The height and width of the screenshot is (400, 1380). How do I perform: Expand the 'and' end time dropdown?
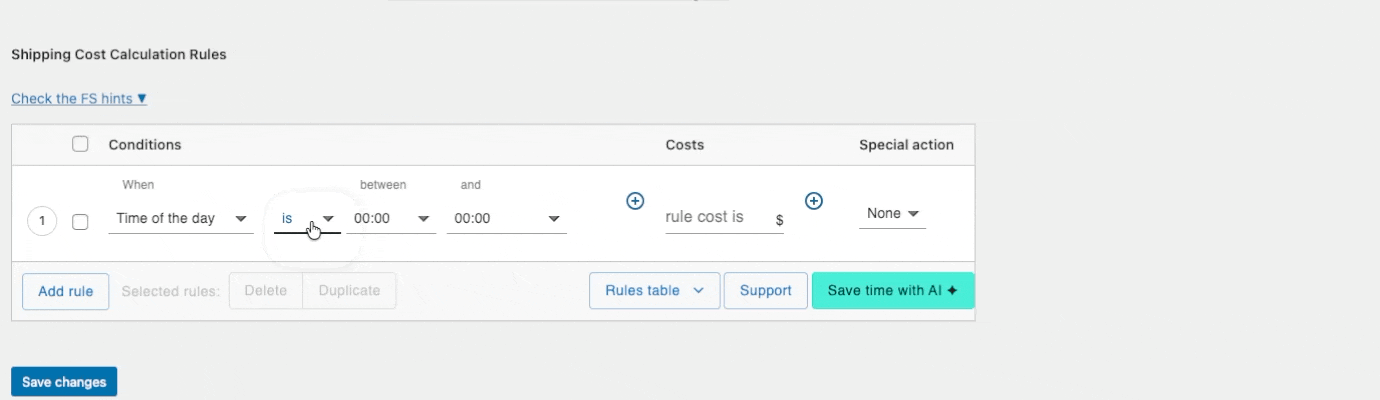point(506,219)
